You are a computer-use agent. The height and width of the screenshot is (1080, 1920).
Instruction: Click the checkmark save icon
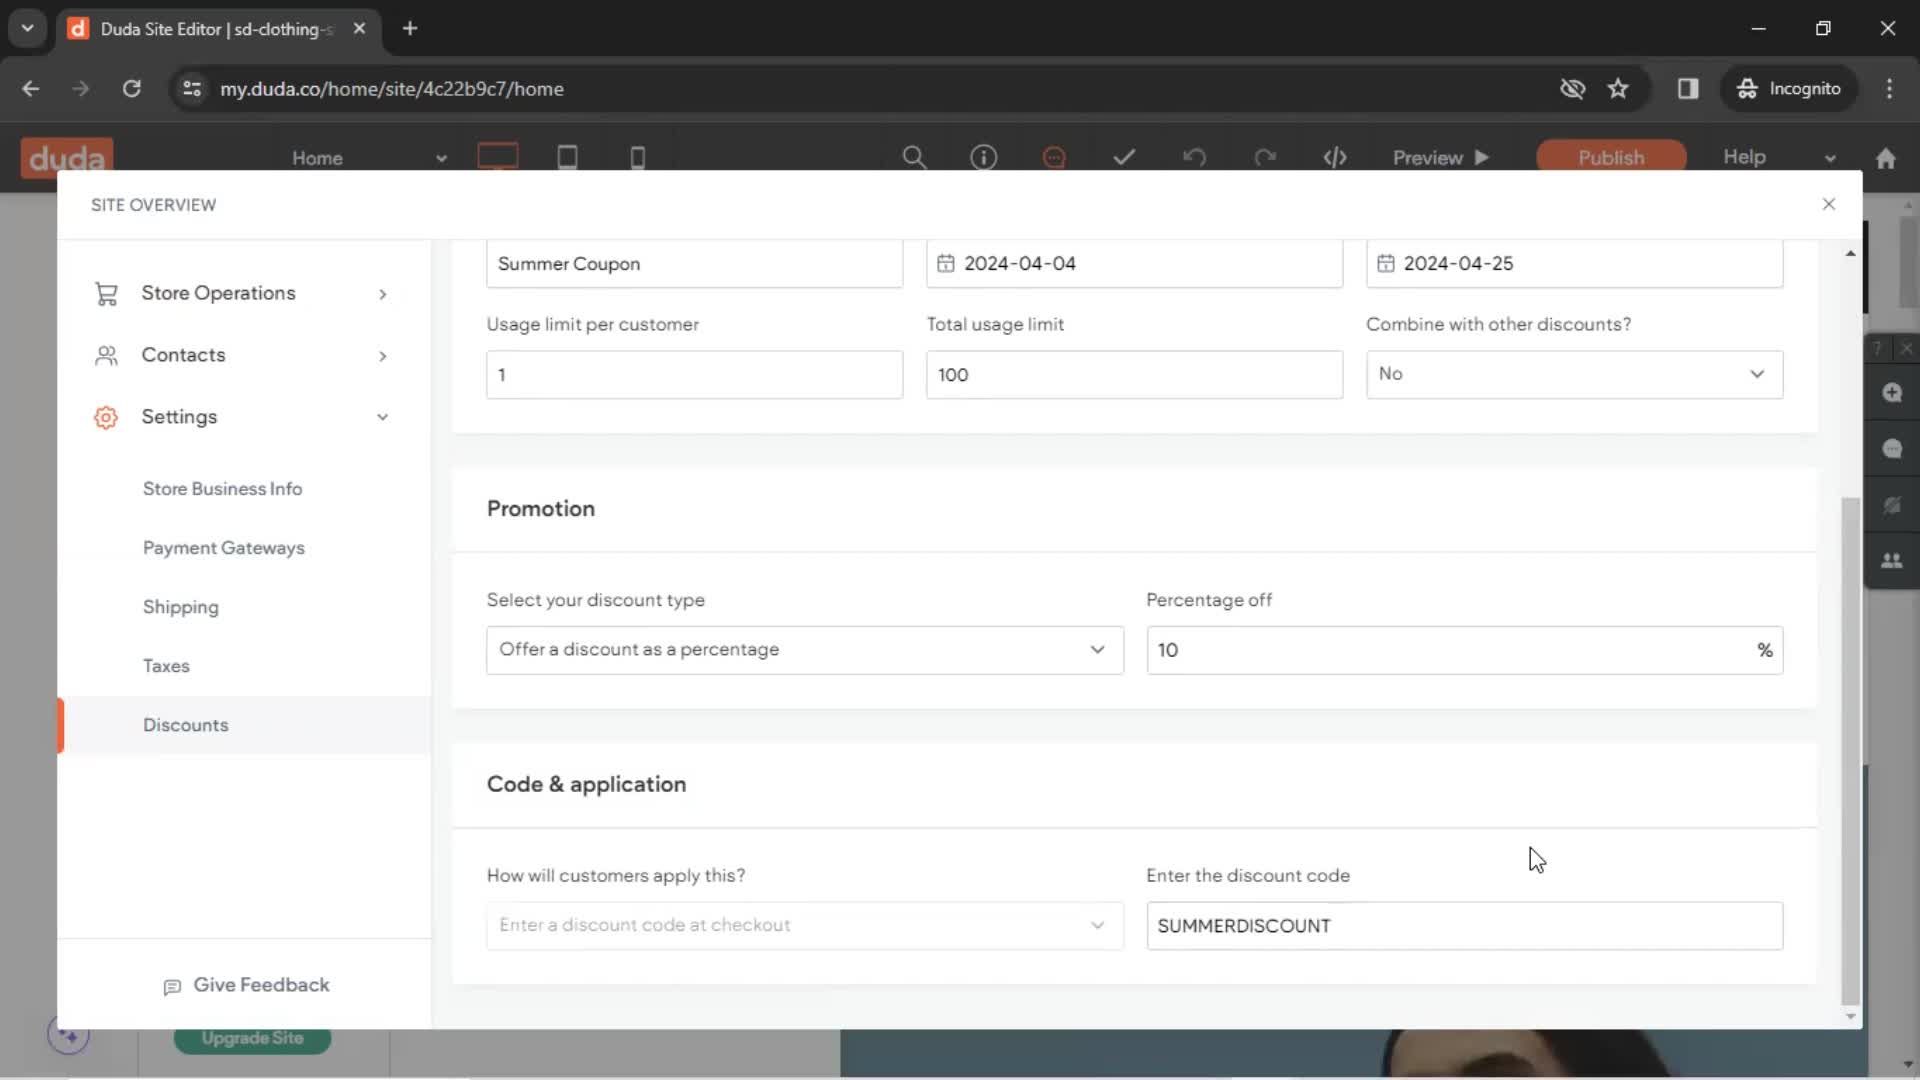click(1124, 157)
